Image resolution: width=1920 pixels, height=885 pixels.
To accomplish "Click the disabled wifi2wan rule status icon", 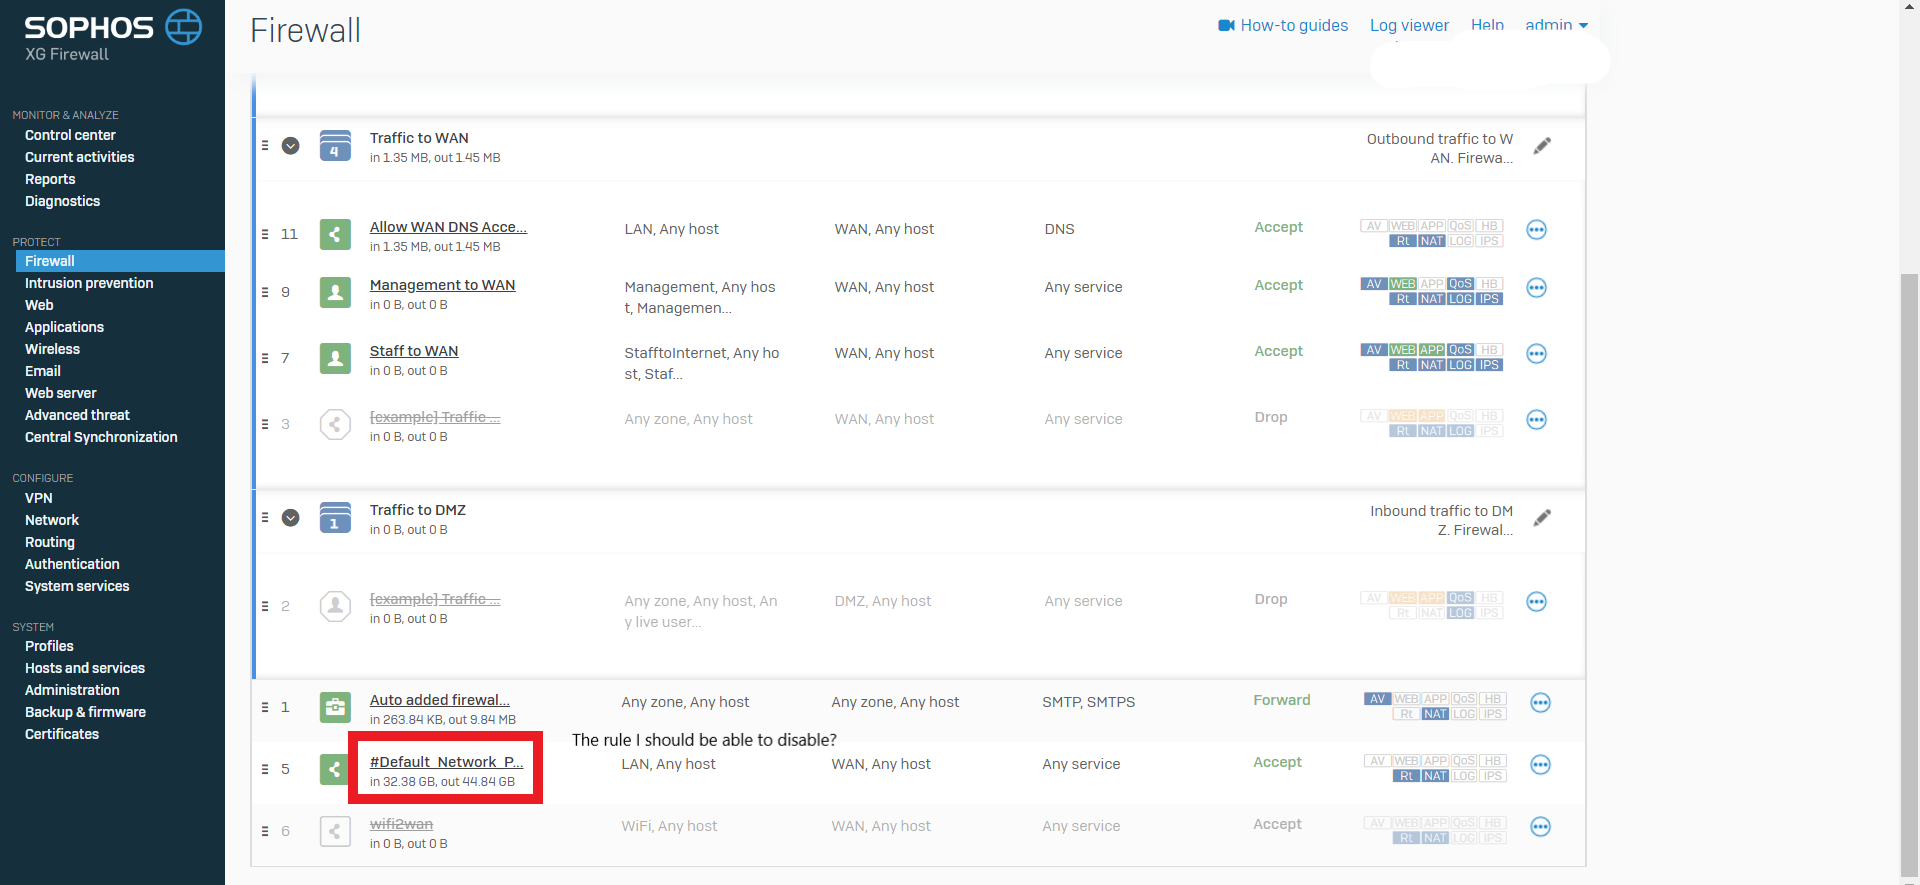I will click(335, 831).
